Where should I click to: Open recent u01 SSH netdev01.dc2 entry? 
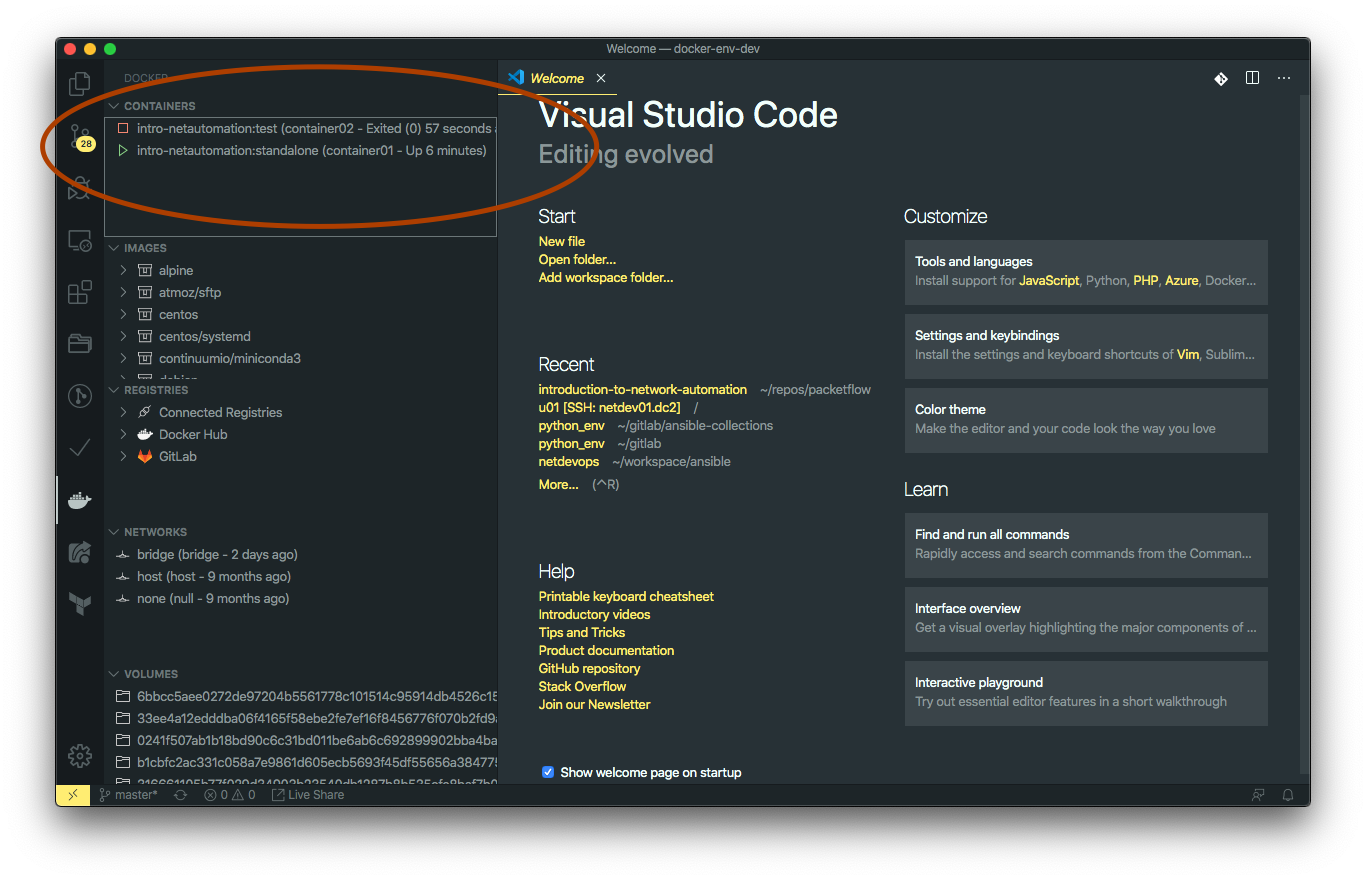pyautogui.click(x=609, y=407)
